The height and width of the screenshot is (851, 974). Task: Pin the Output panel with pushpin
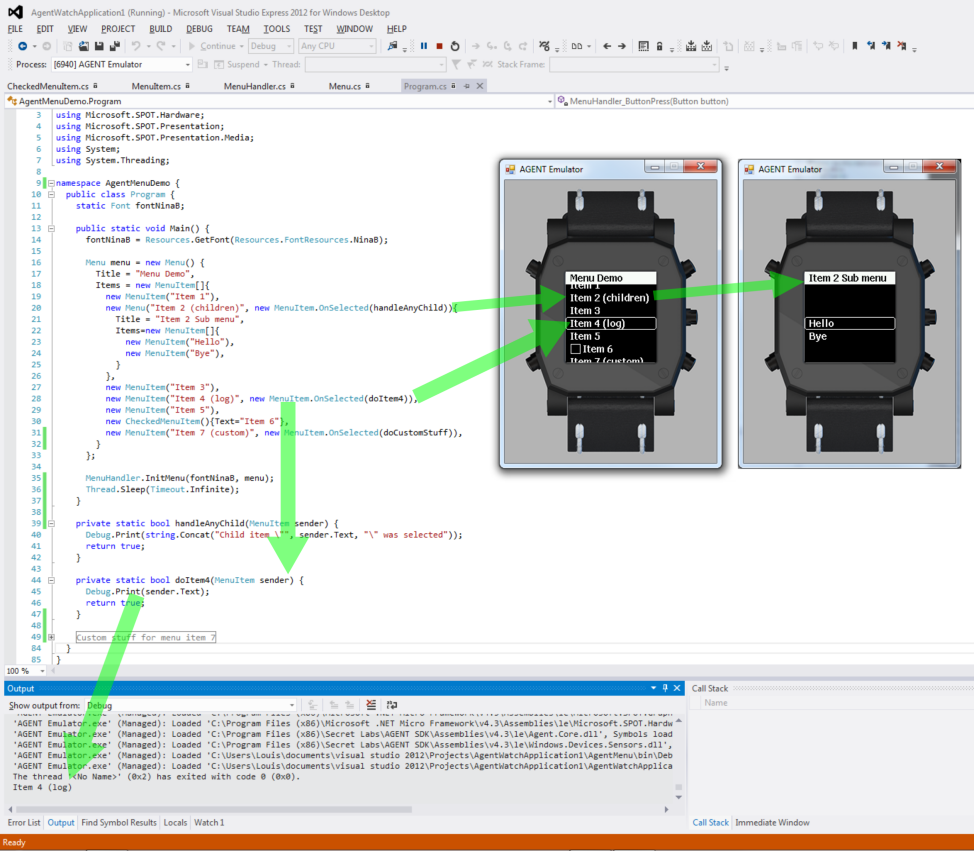(665, 688)
